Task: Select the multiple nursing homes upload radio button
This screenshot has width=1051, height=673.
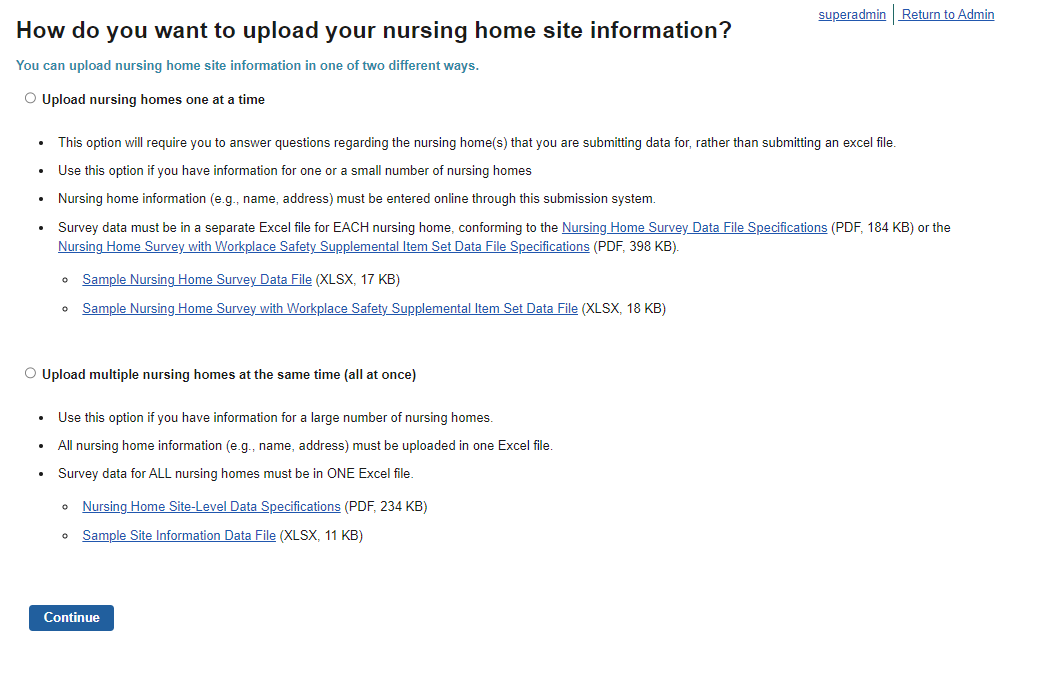Action: (x=30, y=374)
